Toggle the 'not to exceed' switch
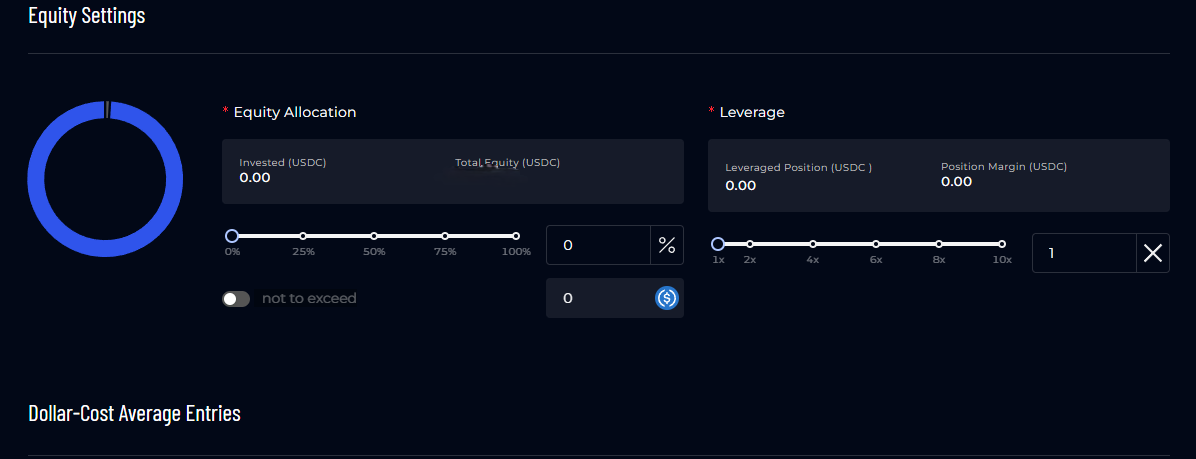 click(236, 299)
